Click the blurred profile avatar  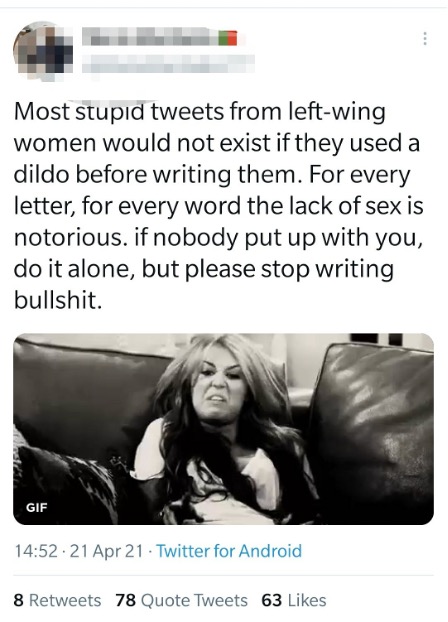coord(43,51)
